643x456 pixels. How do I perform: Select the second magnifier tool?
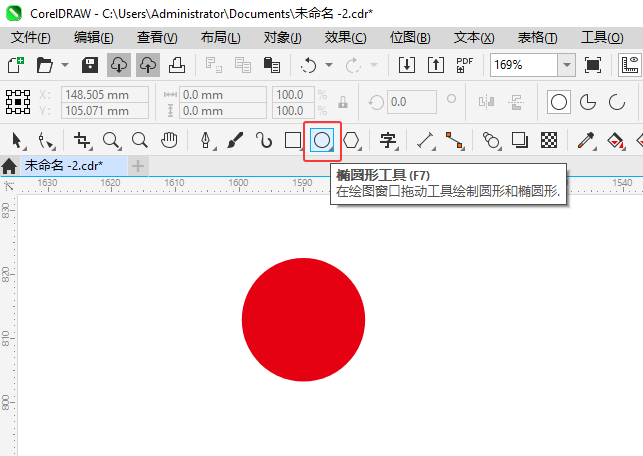point(140,140)
